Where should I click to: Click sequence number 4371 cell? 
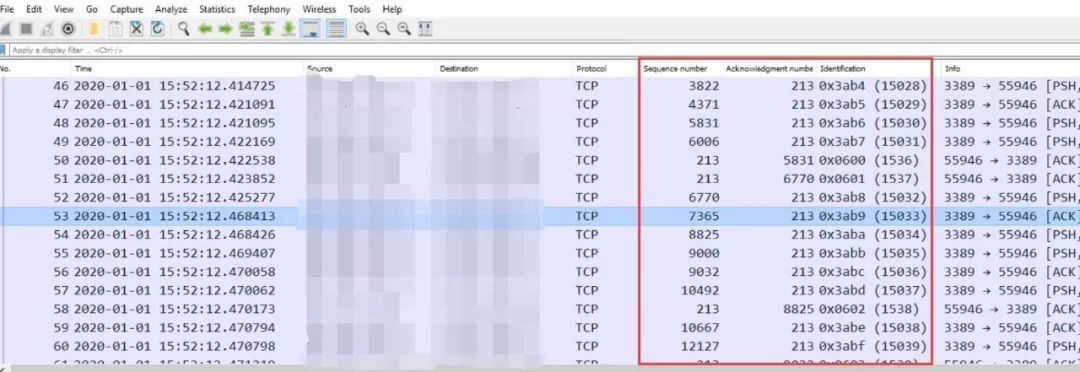pos(703,105)
